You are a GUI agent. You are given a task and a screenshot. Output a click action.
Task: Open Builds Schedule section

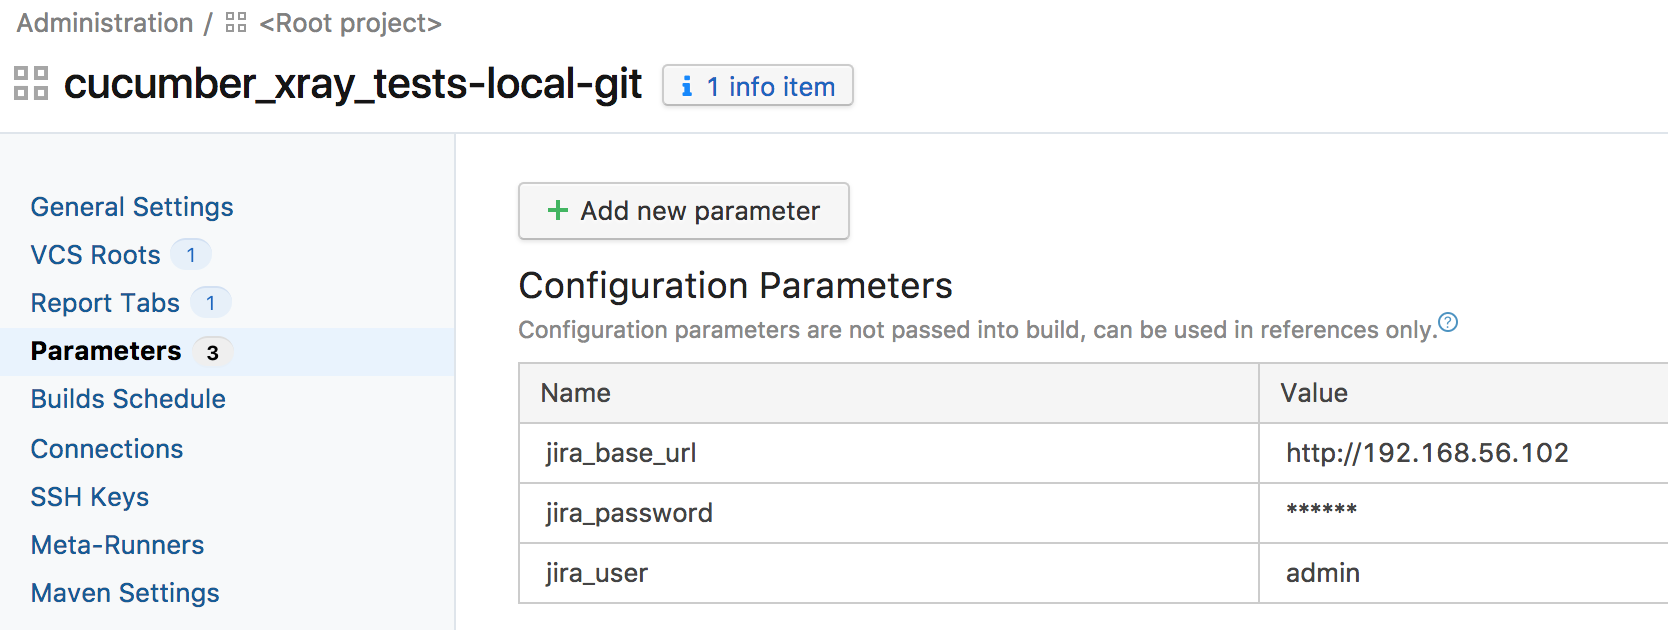pyautogui.click(x=128, y=399)
